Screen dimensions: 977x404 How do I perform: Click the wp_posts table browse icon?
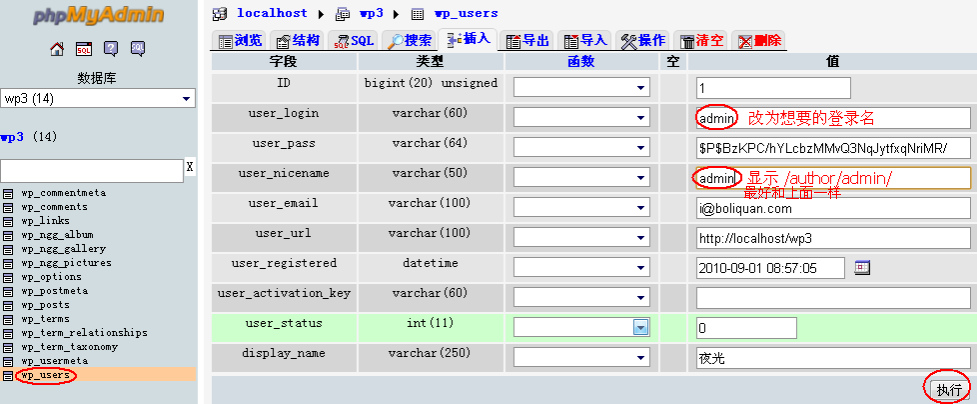pyautogui.click(x=8, y=305)
